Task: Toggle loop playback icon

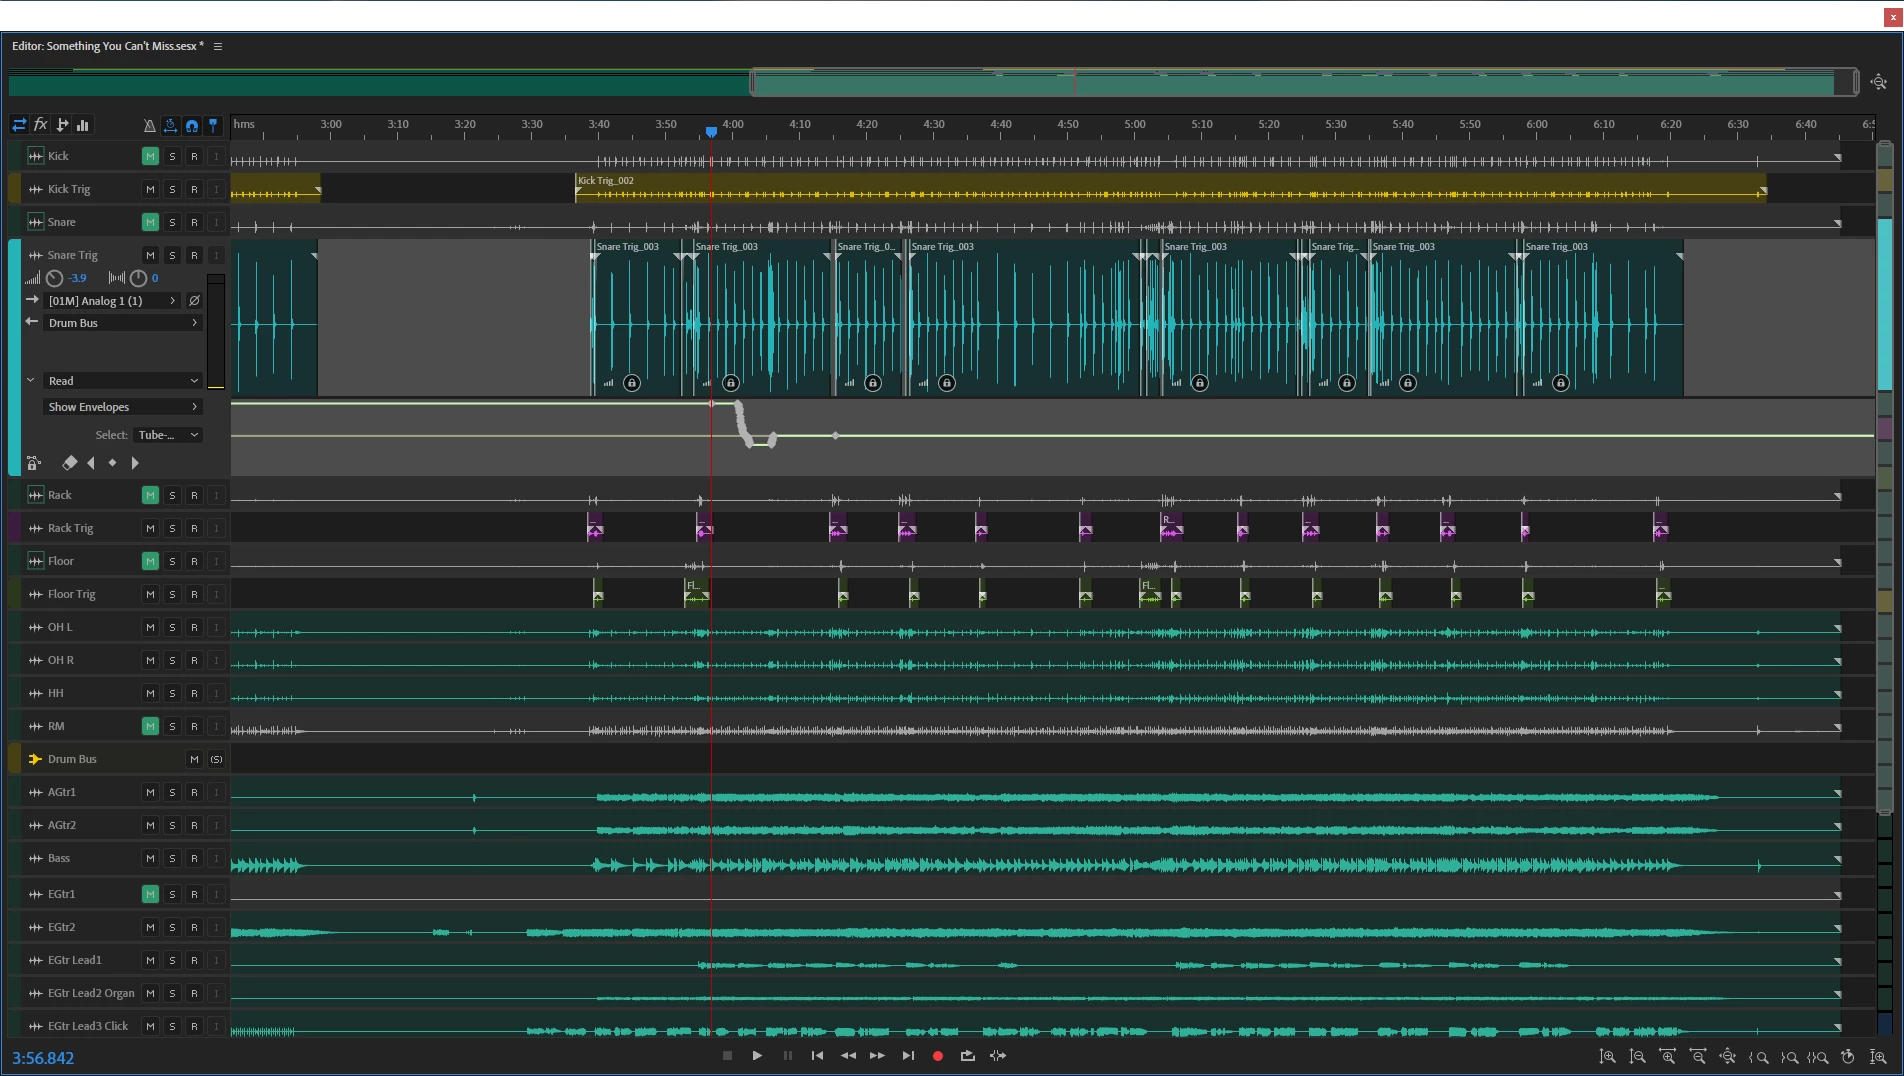Action: [x=968, y=1056]
